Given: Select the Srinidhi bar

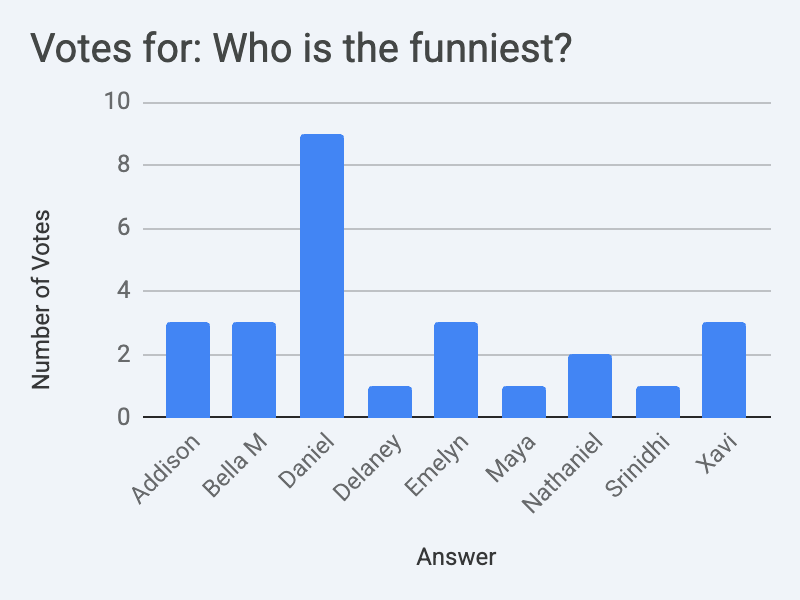Looking at the screenshot, I should coord(658,402).
